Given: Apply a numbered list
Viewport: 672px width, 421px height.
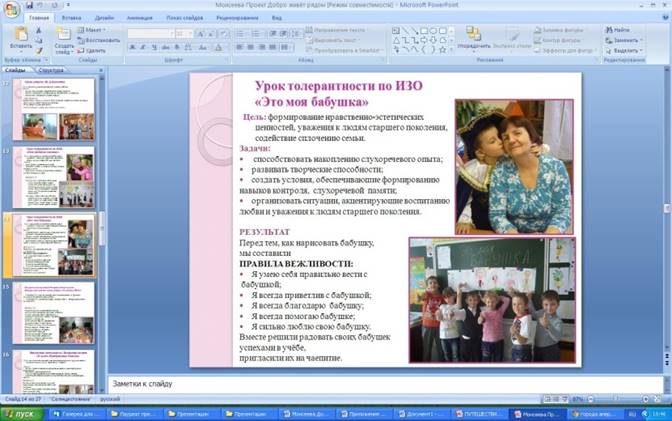Looking at the screenshot, I should click(257, 33).
